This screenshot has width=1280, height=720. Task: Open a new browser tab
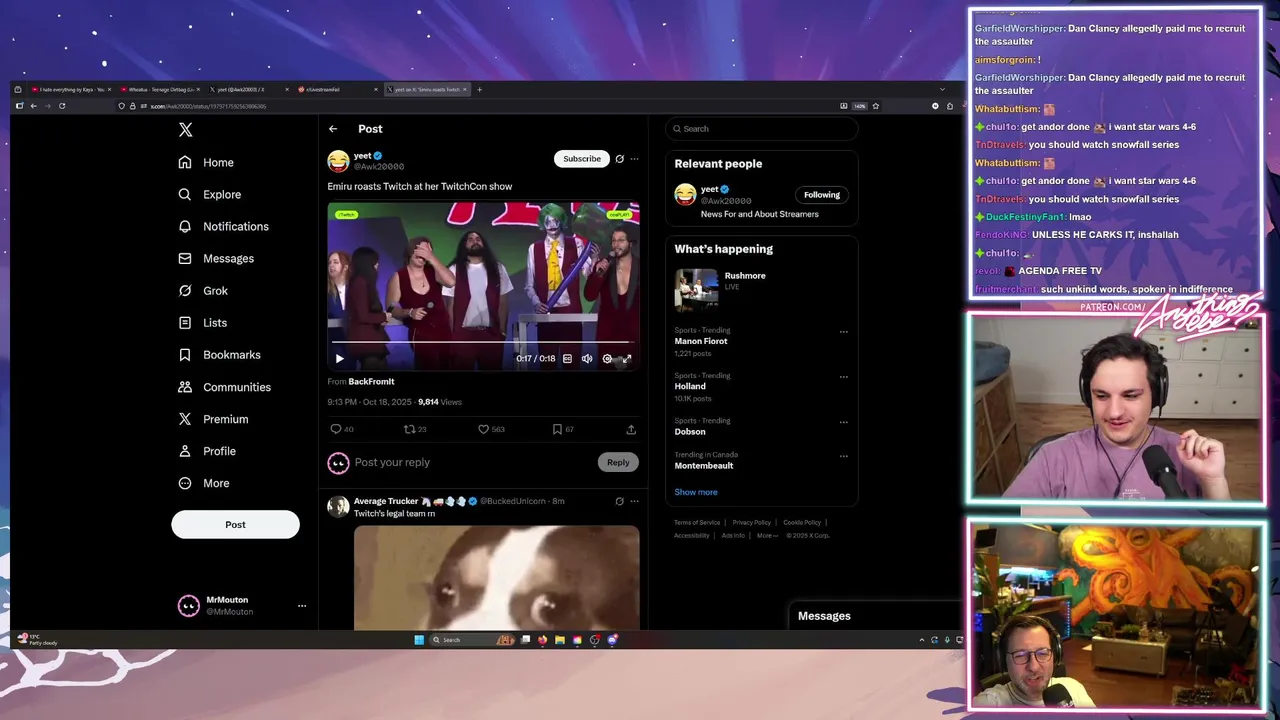click(x=479, y=90)
